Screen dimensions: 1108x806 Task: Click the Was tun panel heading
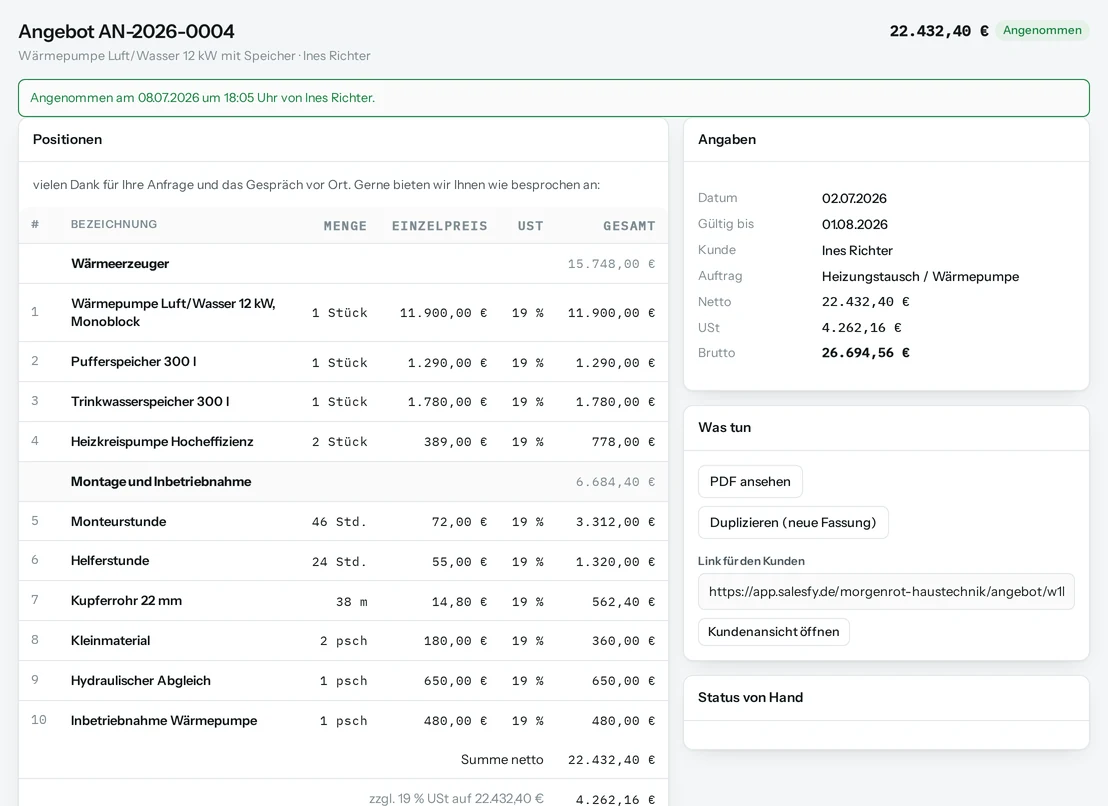724,427
